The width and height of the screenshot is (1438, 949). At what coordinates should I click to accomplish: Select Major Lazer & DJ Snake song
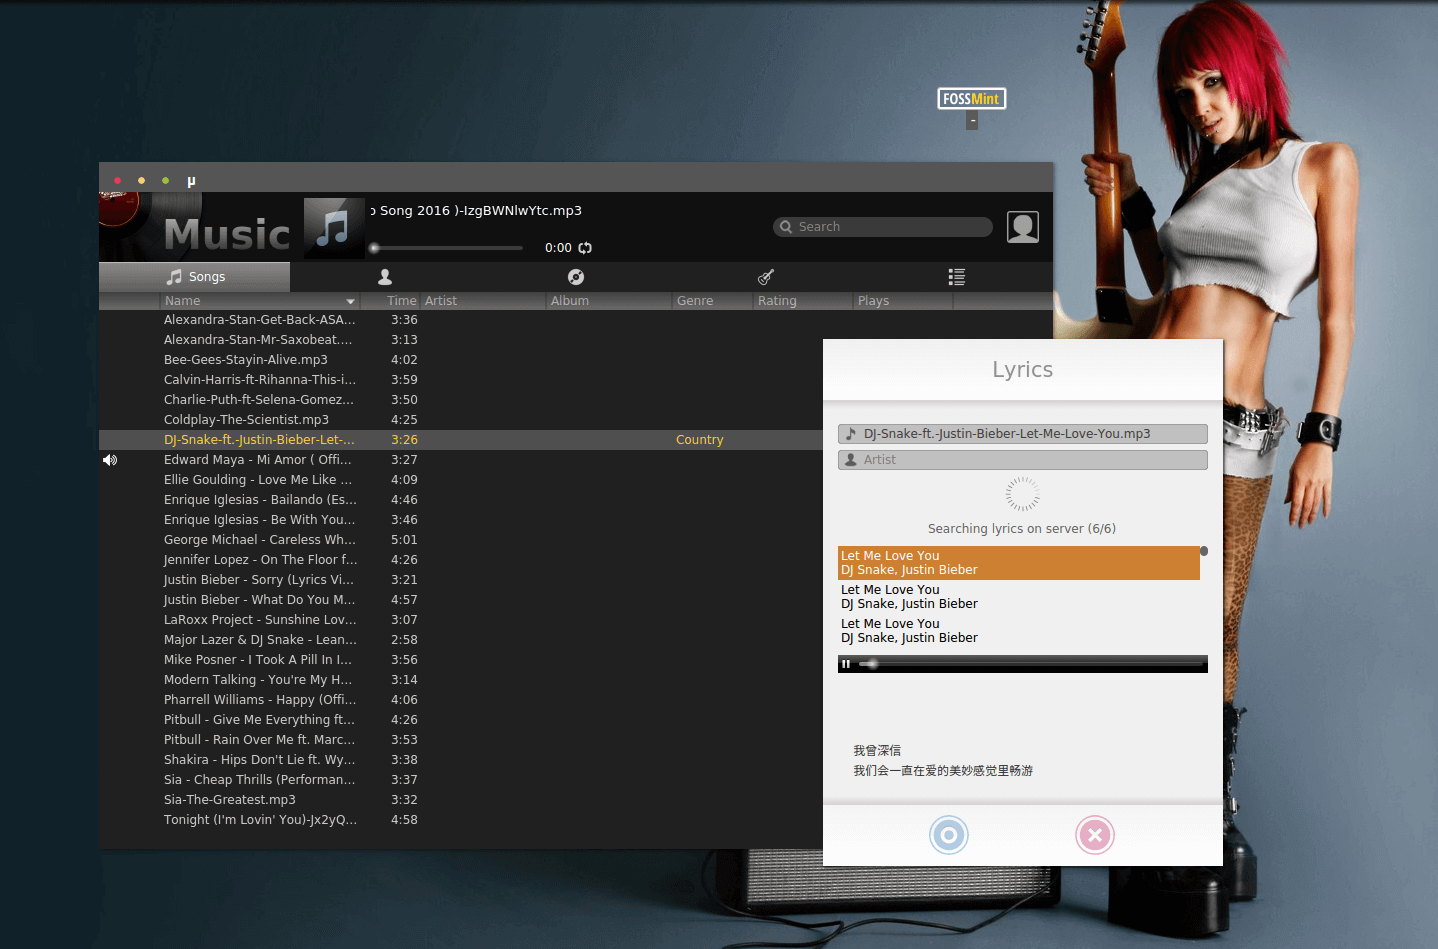click(x=260, y=640)
